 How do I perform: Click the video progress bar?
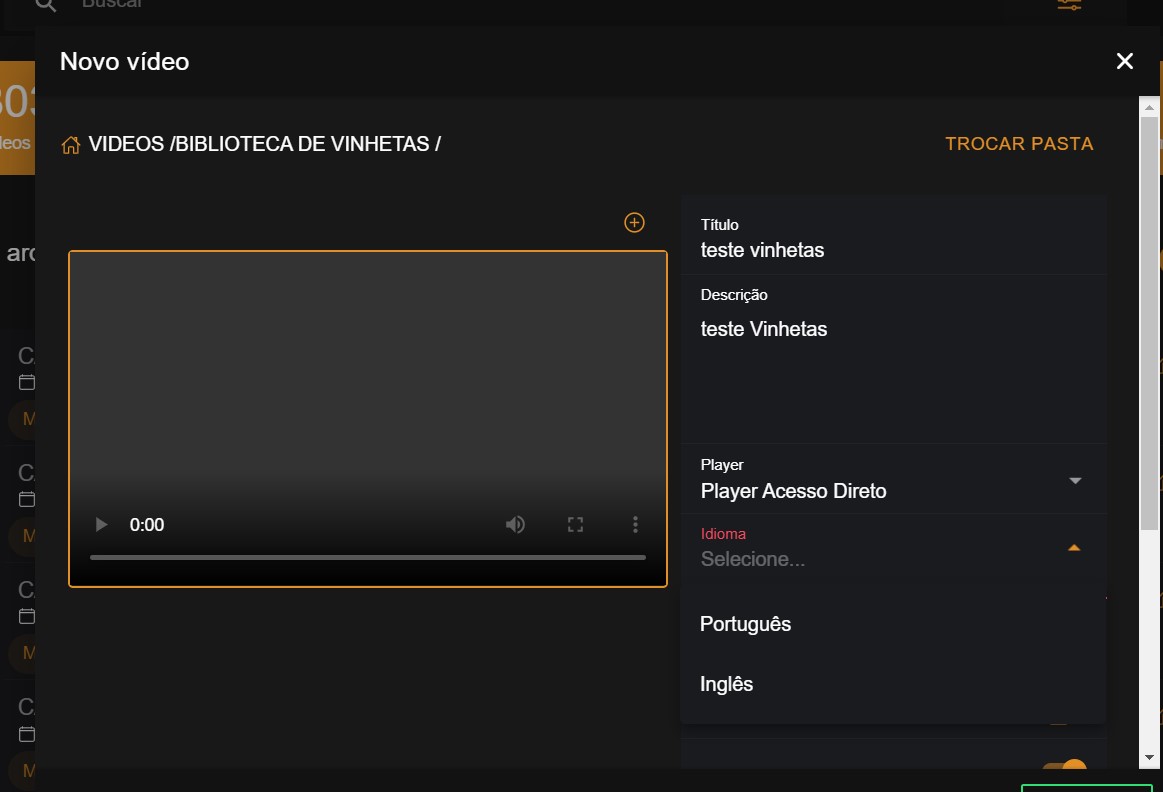(x=368, y=557)
